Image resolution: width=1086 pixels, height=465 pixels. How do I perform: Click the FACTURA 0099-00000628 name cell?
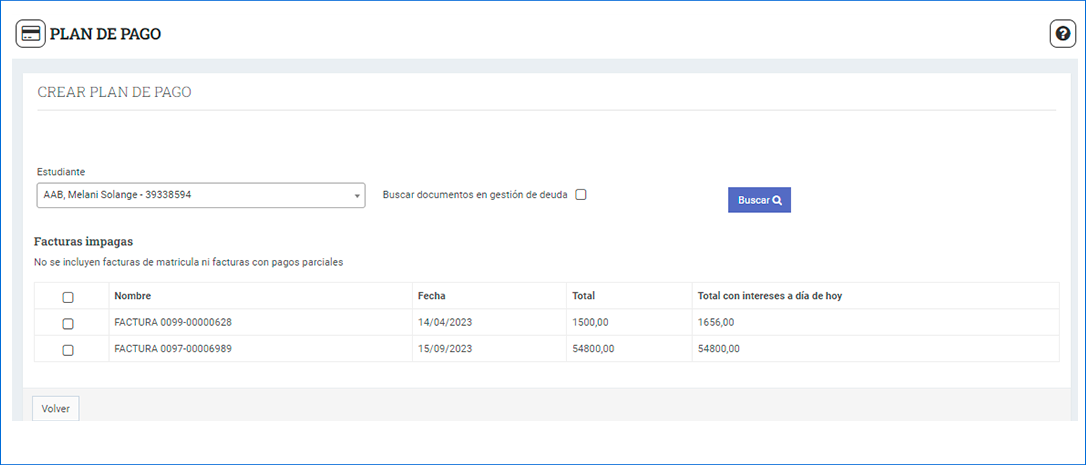click(179, 323)
